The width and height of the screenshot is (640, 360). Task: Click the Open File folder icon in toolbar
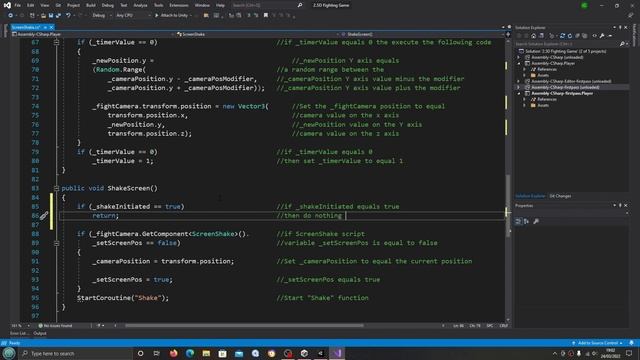click(43, 16)
